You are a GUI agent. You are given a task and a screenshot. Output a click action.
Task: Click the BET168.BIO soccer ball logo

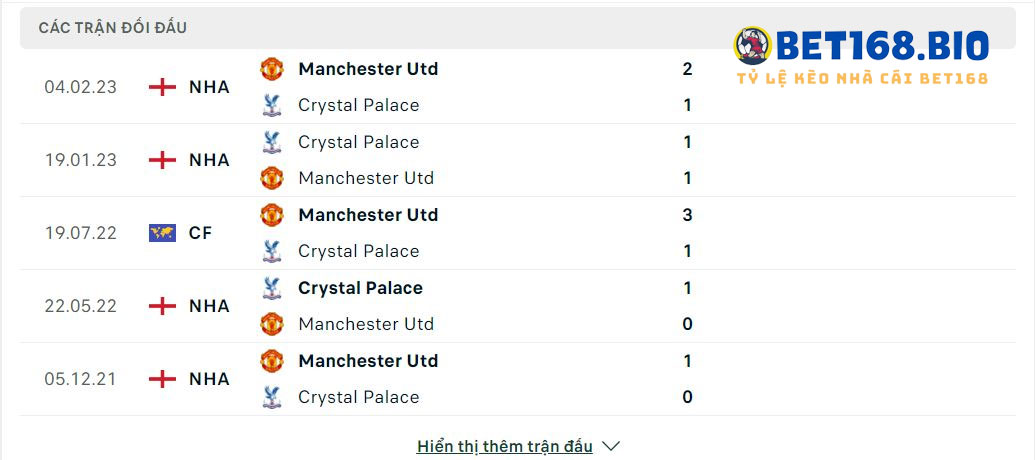tap(752, 46)
